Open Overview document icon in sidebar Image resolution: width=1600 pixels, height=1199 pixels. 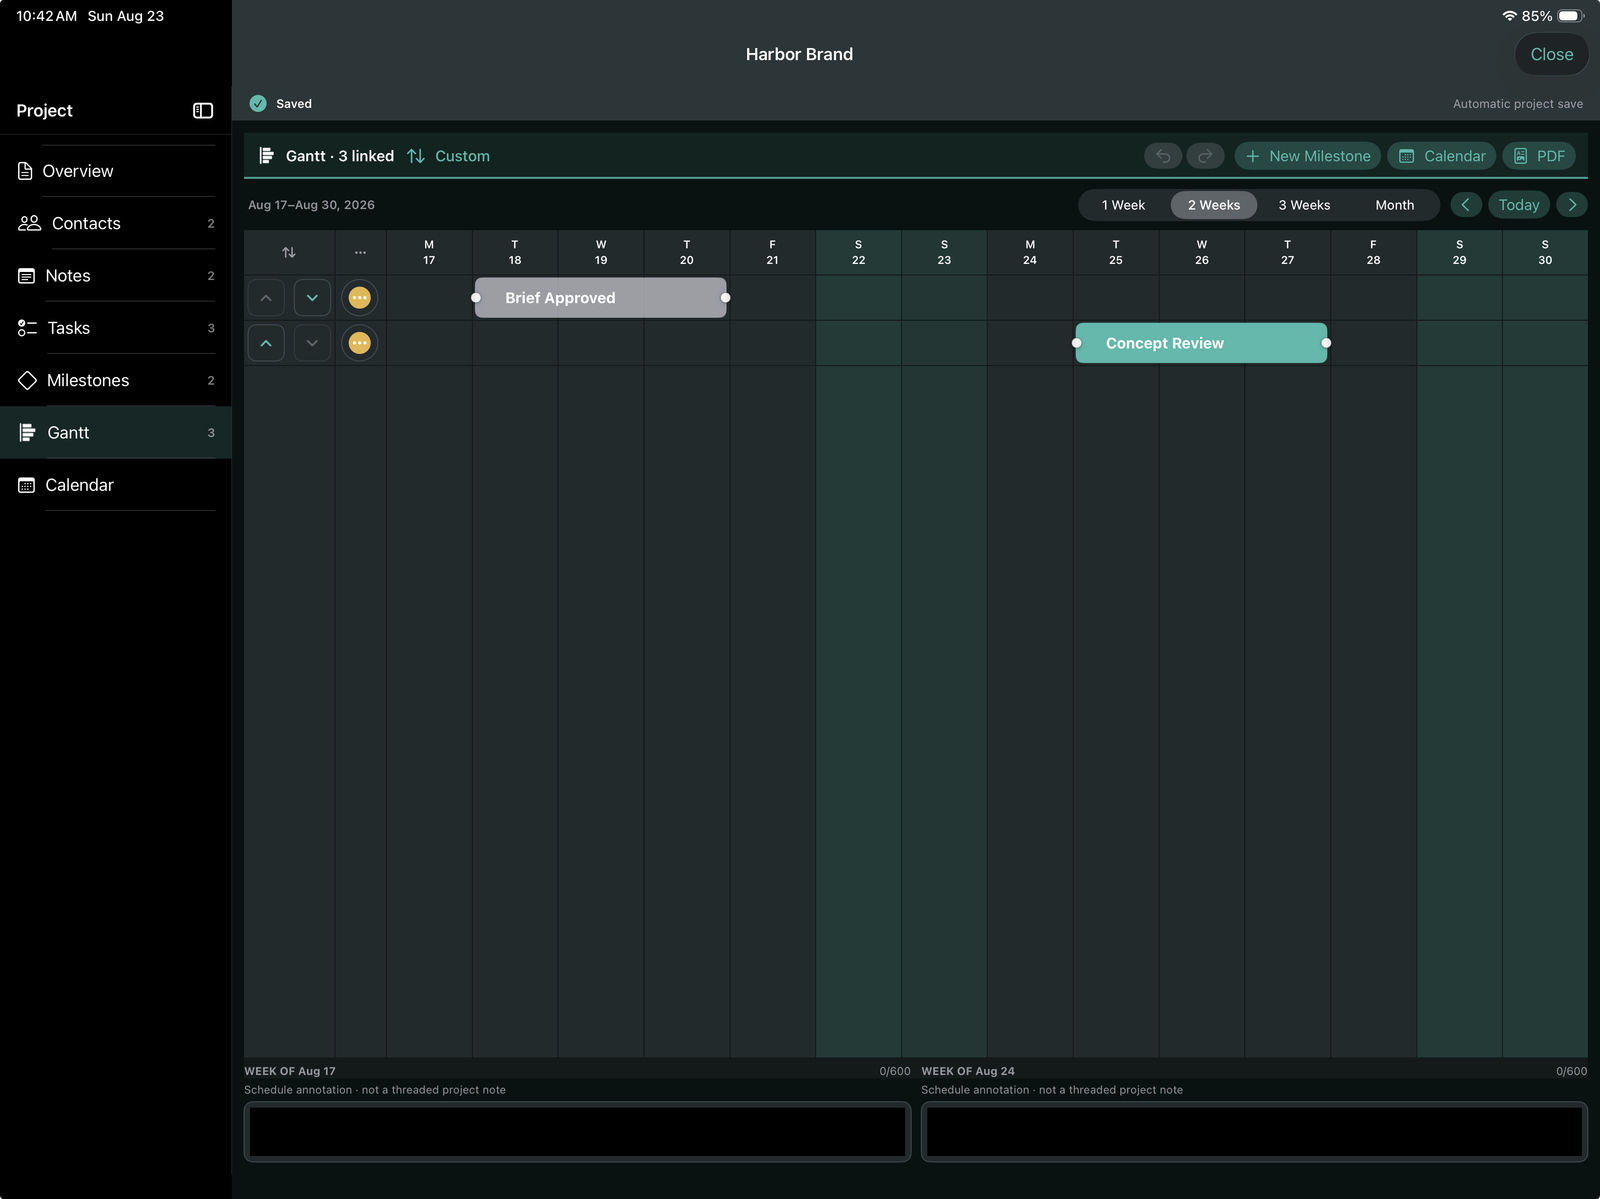pyautogui.click(x=25, y=171)
